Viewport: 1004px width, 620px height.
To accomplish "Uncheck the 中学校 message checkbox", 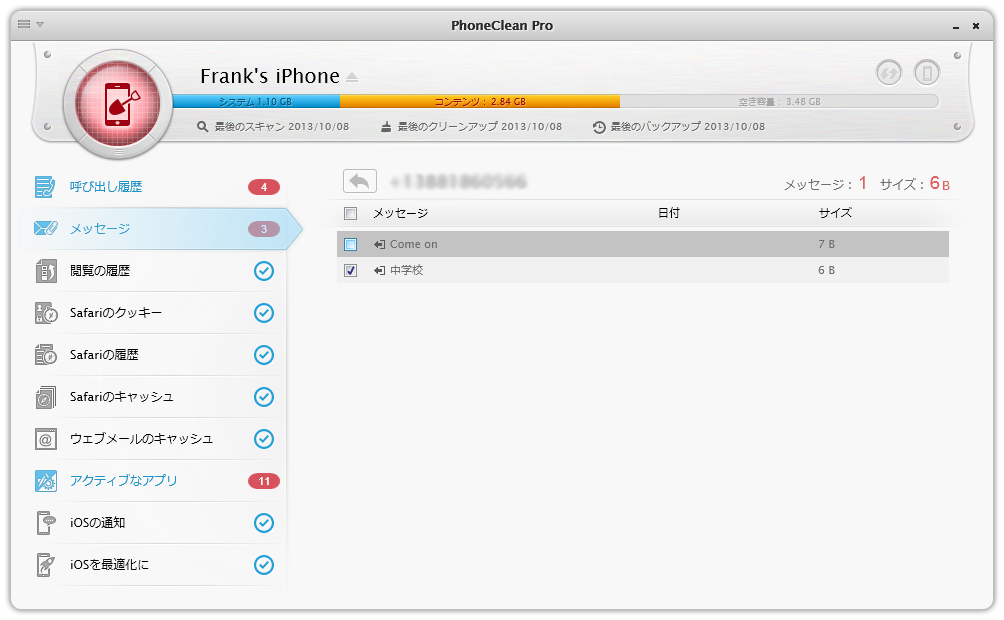I will [x=350, y=270].
